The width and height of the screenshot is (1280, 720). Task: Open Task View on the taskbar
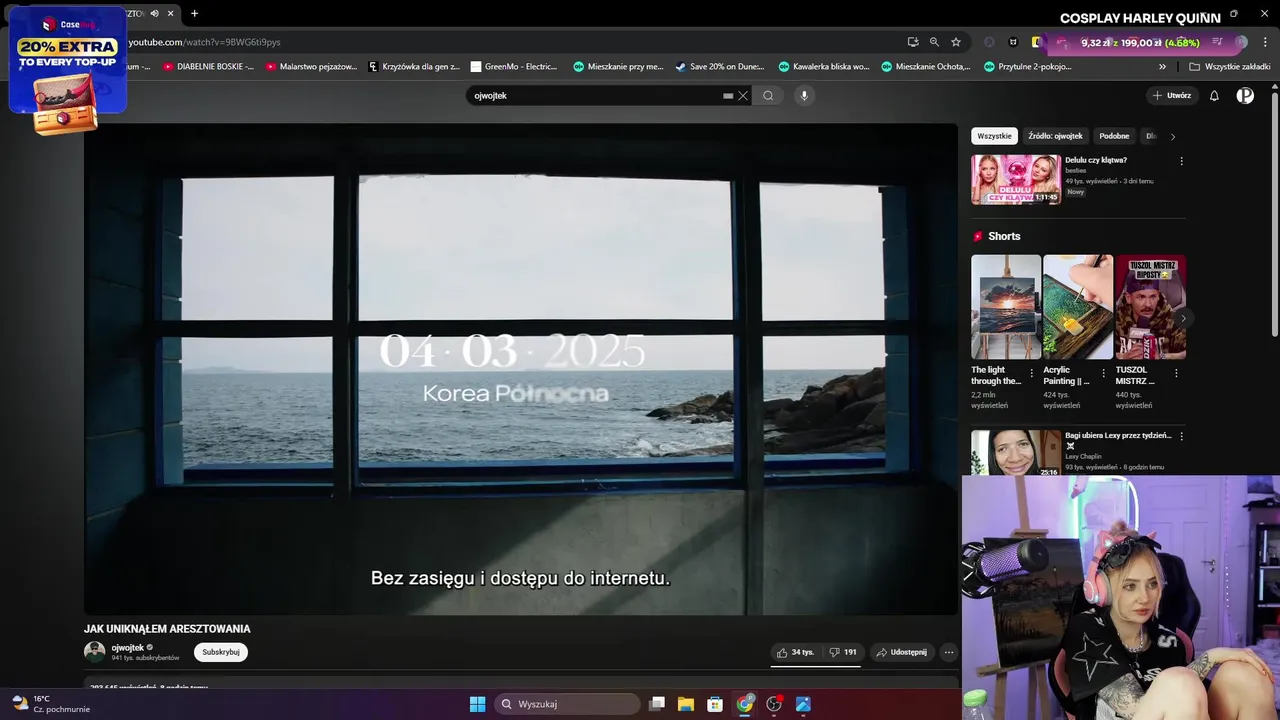pos(657,704)
